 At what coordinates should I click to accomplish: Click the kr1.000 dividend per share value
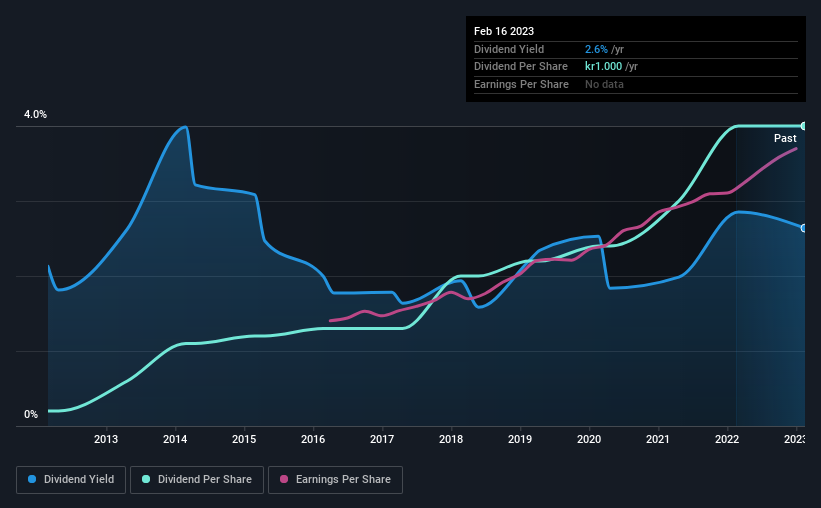pos(604,67)
